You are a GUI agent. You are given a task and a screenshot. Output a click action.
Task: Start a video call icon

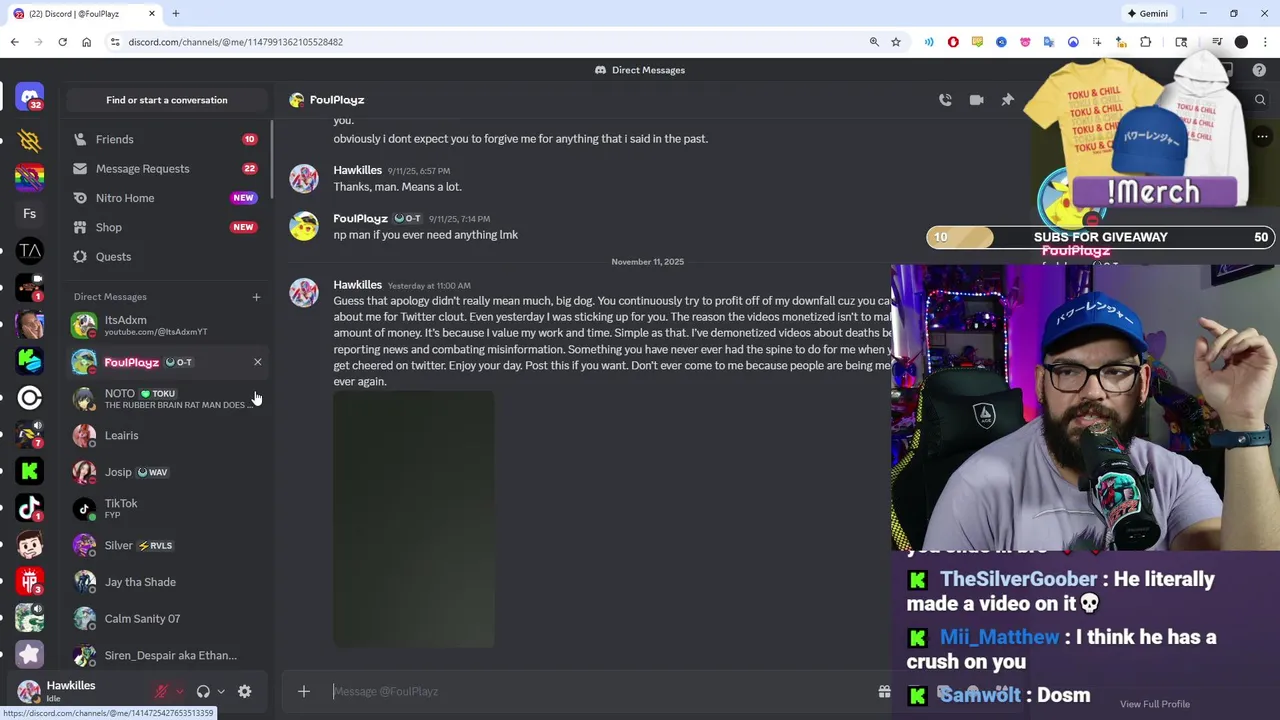click(x=976, y=100)
